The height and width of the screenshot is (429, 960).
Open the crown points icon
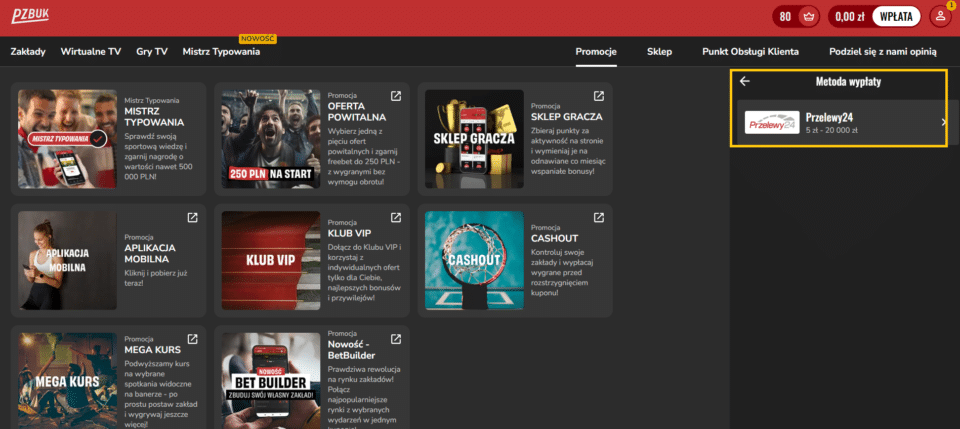[x=809, y=17]
